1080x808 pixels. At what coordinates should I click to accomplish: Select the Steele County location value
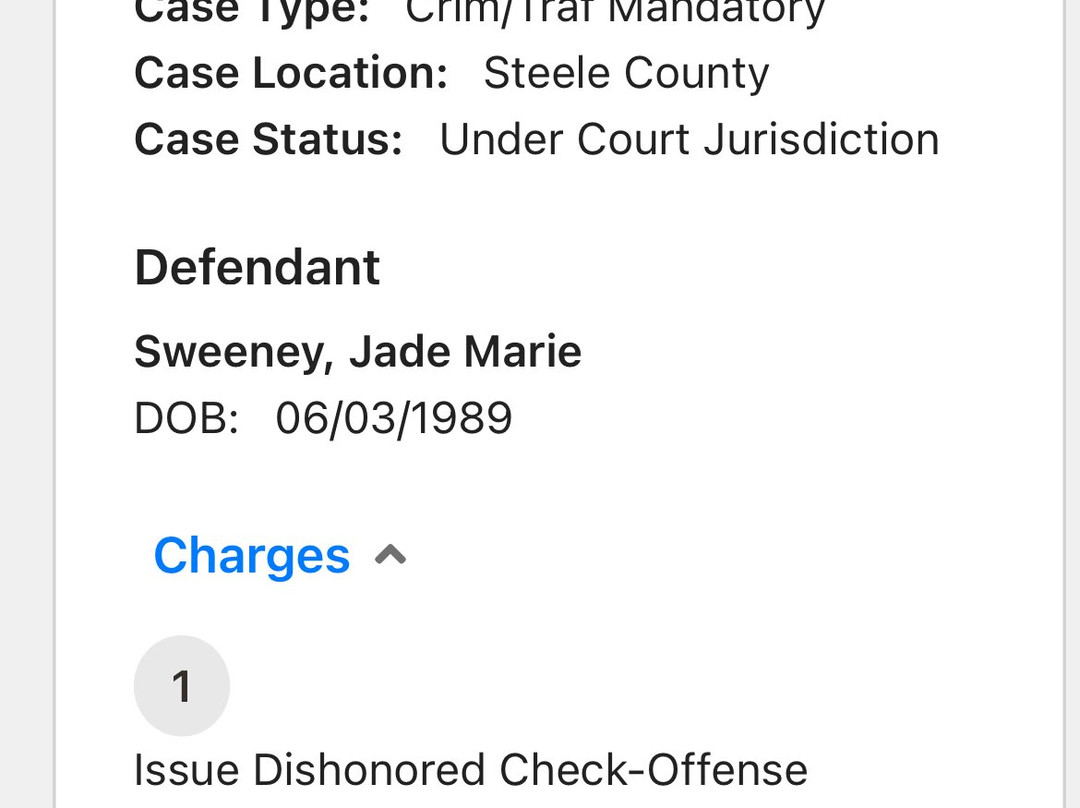626,73
